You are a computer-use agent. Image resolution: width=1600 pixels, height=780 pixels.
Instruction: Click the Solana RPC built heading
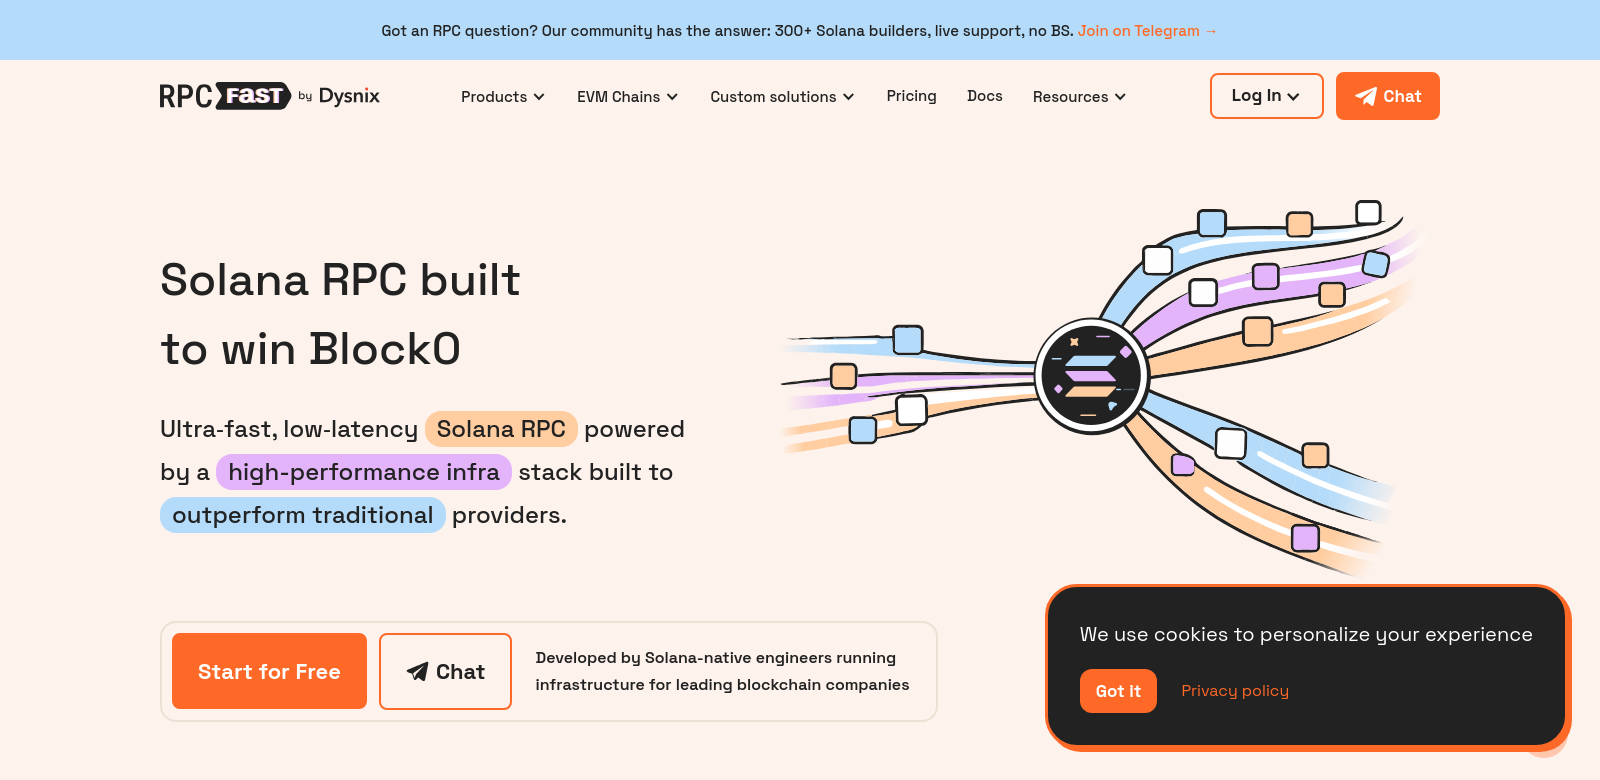340,314
